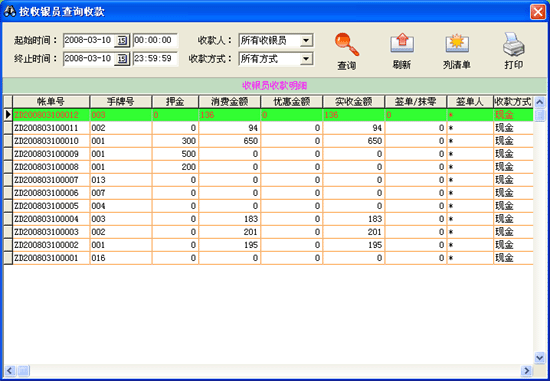Click 手牌号 cell 004
The height and width of the screenshot is (381, 550).
121,206
